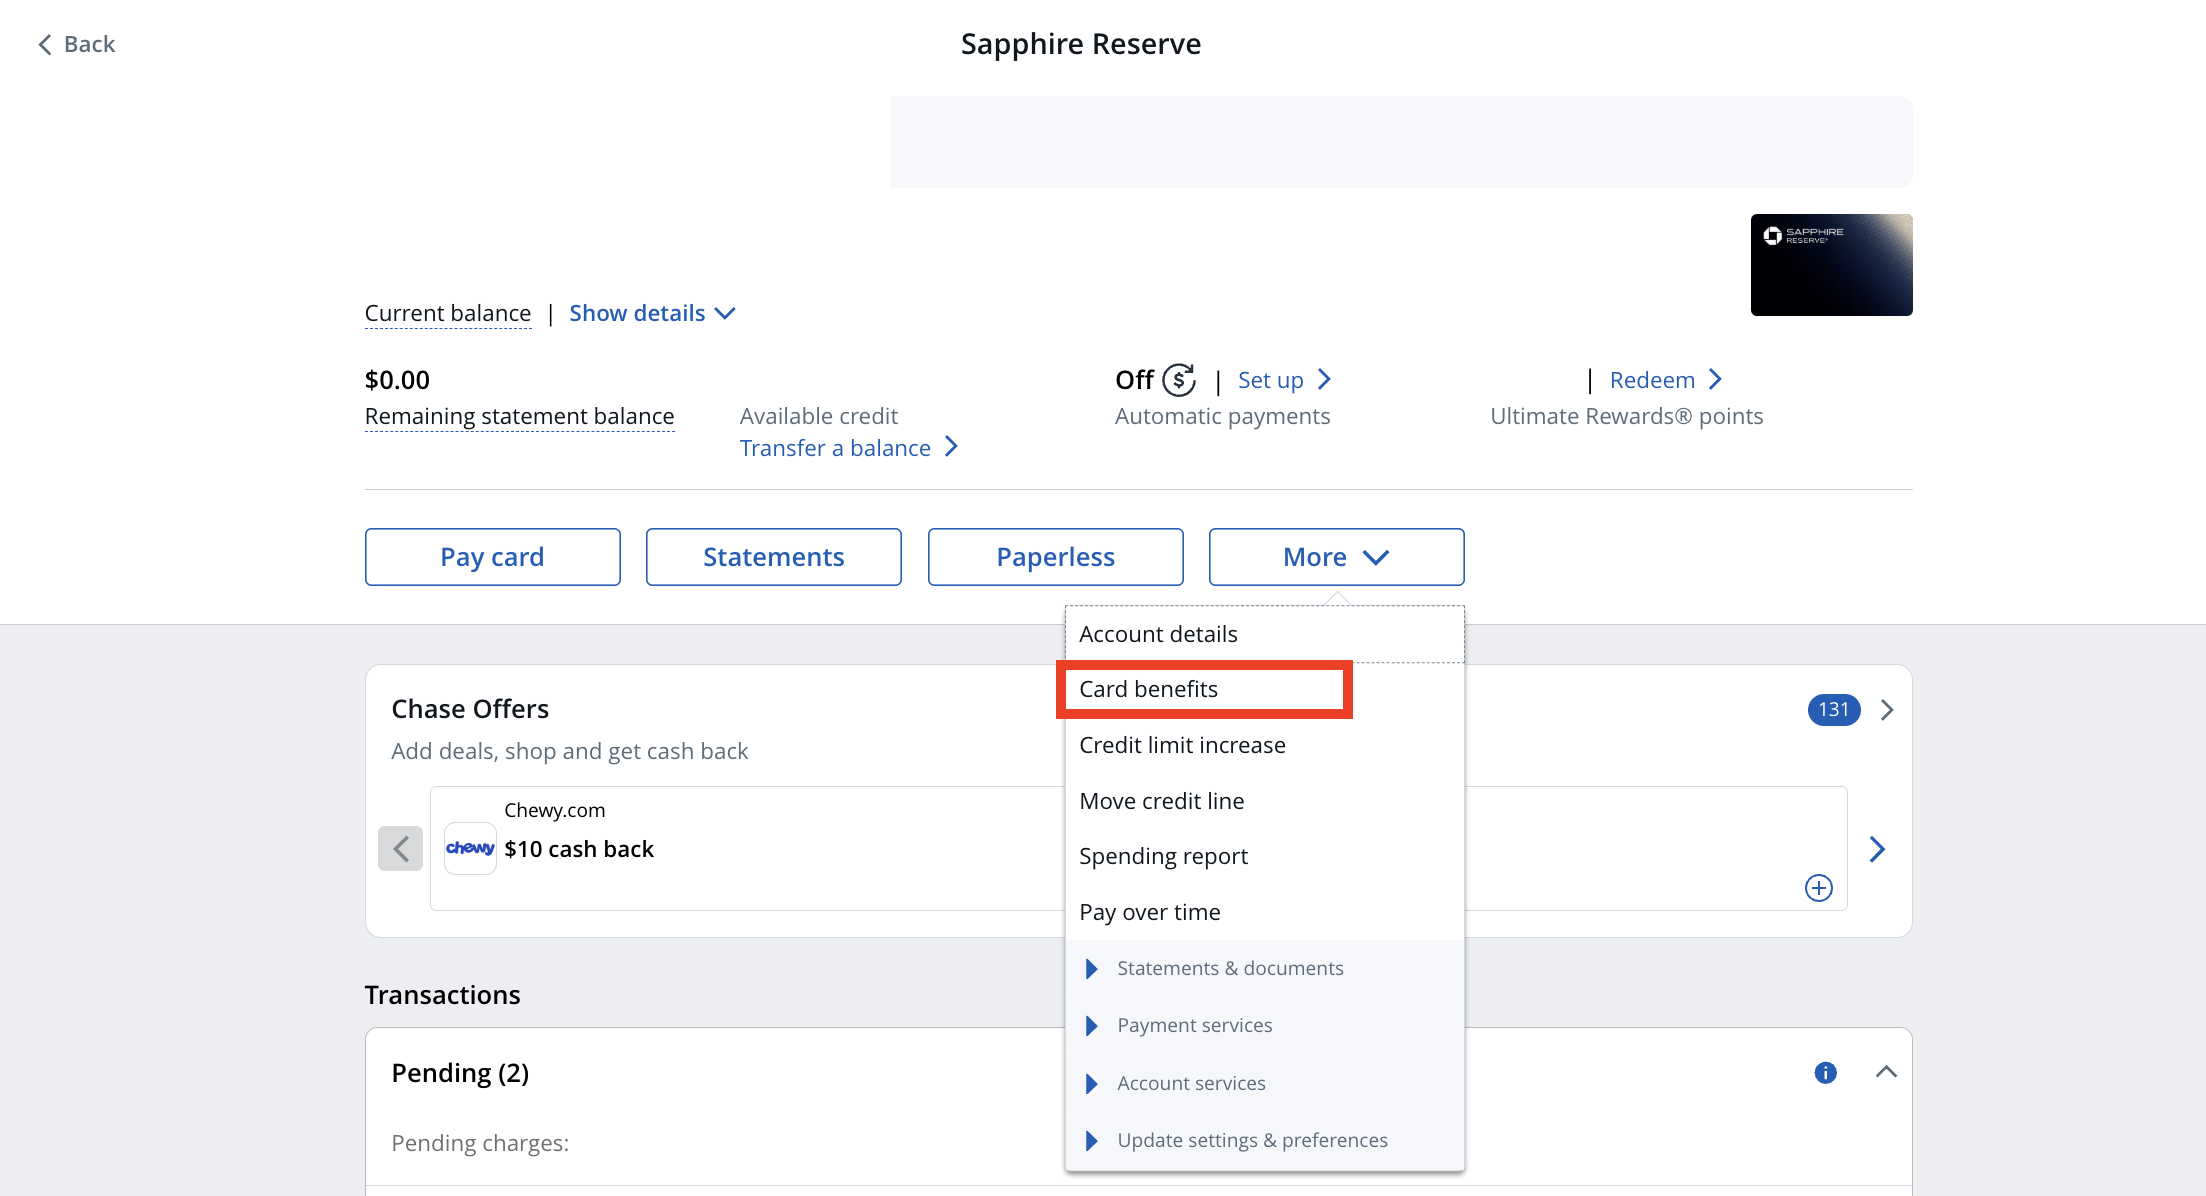The width and height of the screenshot is (2206, 1196).
Task: Open all Chase Offers chevron
Action: pos(1887,710)
